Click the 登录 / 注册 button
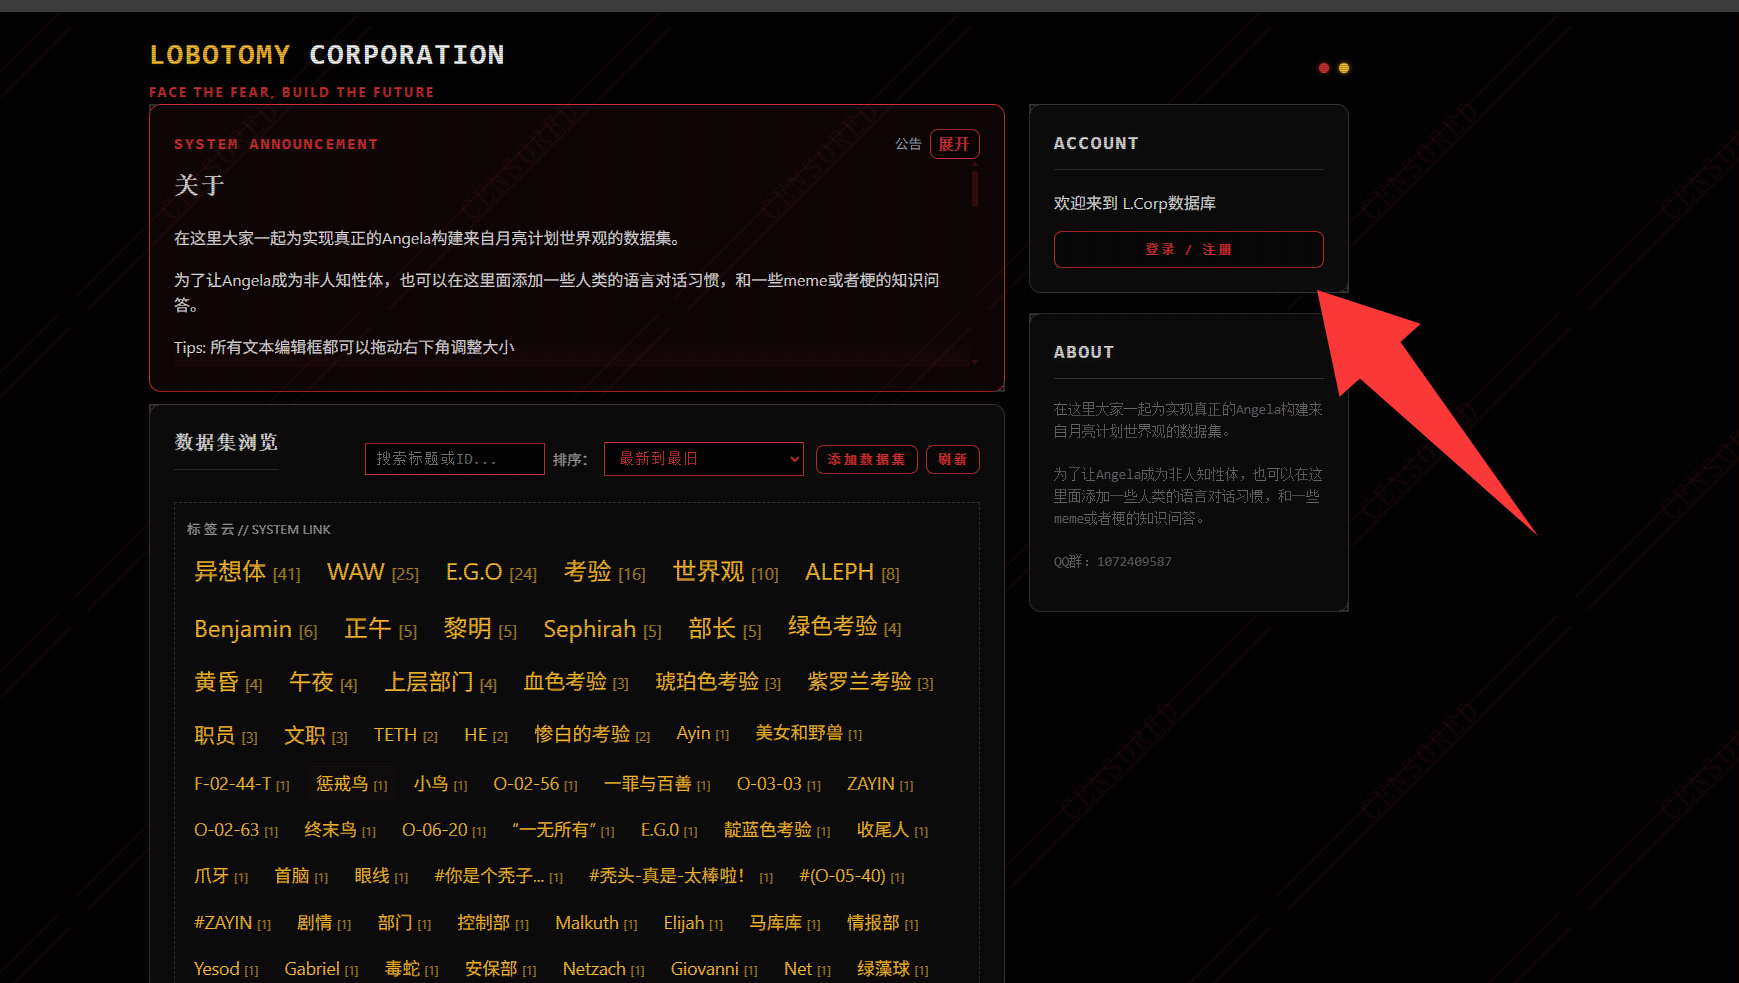 click(x=1188, y=250)
